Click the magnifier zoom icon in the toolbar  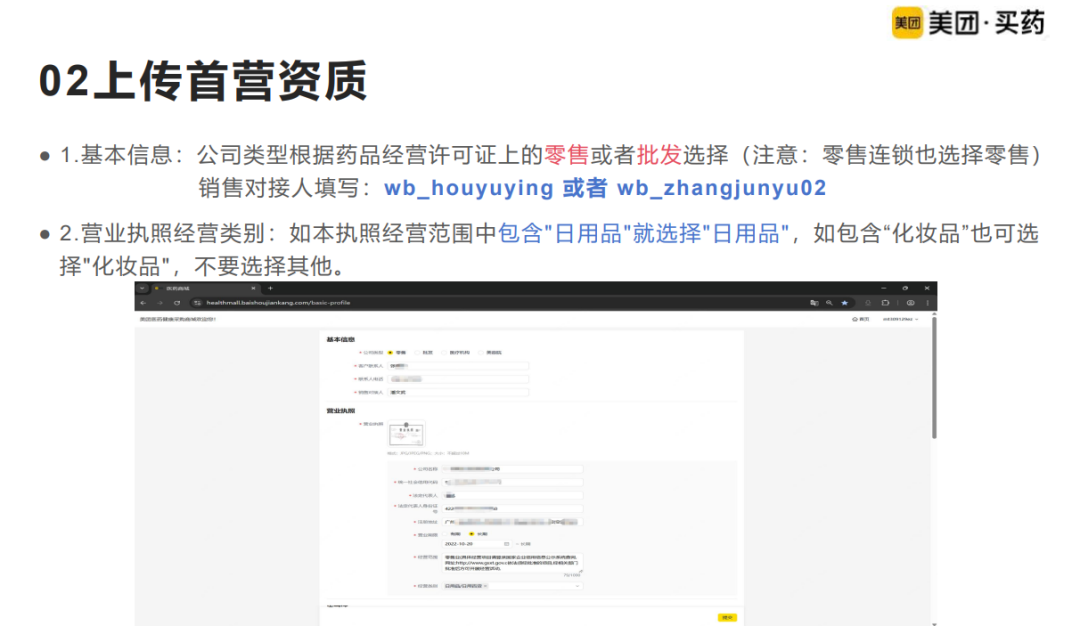(x=829, y=303)
